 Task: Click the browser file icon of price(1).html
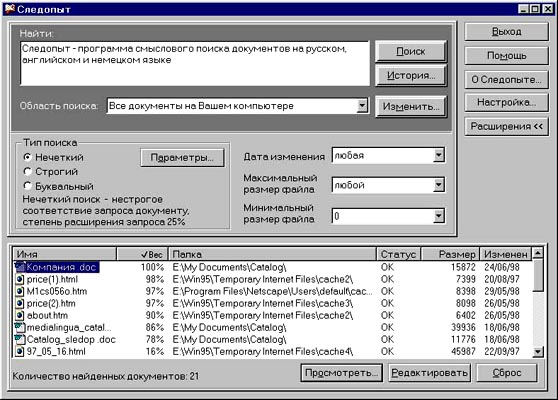(x=20, y=279)
